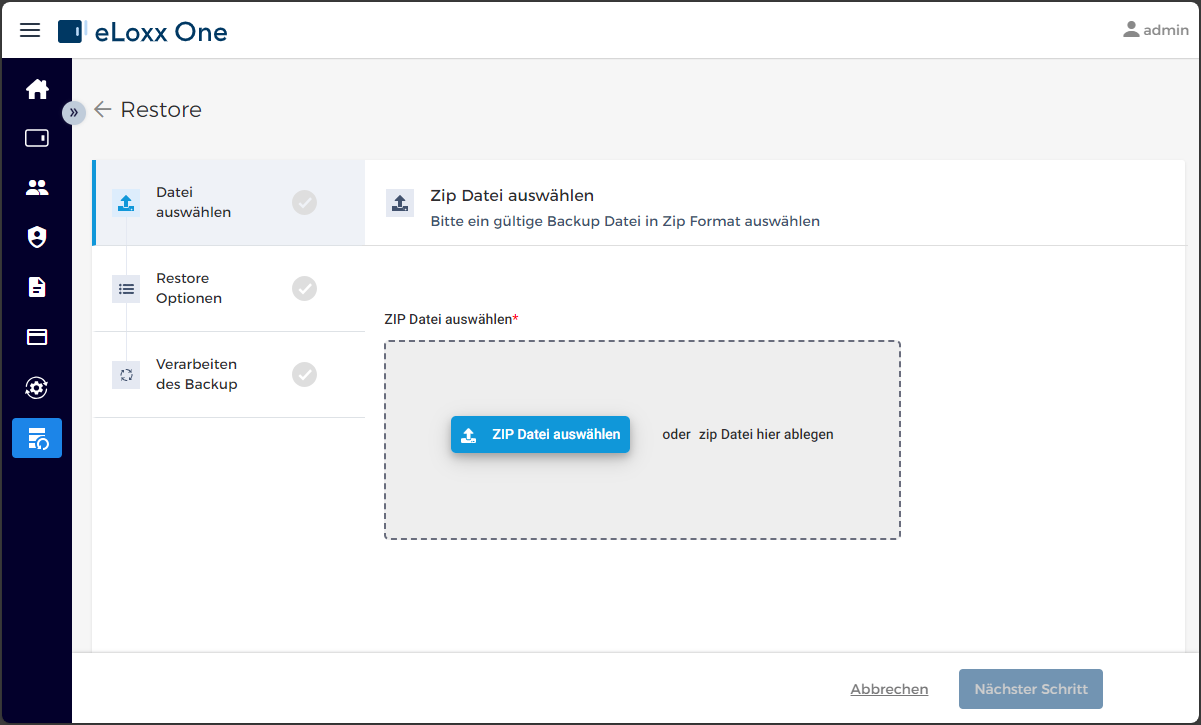Go to the Home sidebar icon

(x=37, y=89)
